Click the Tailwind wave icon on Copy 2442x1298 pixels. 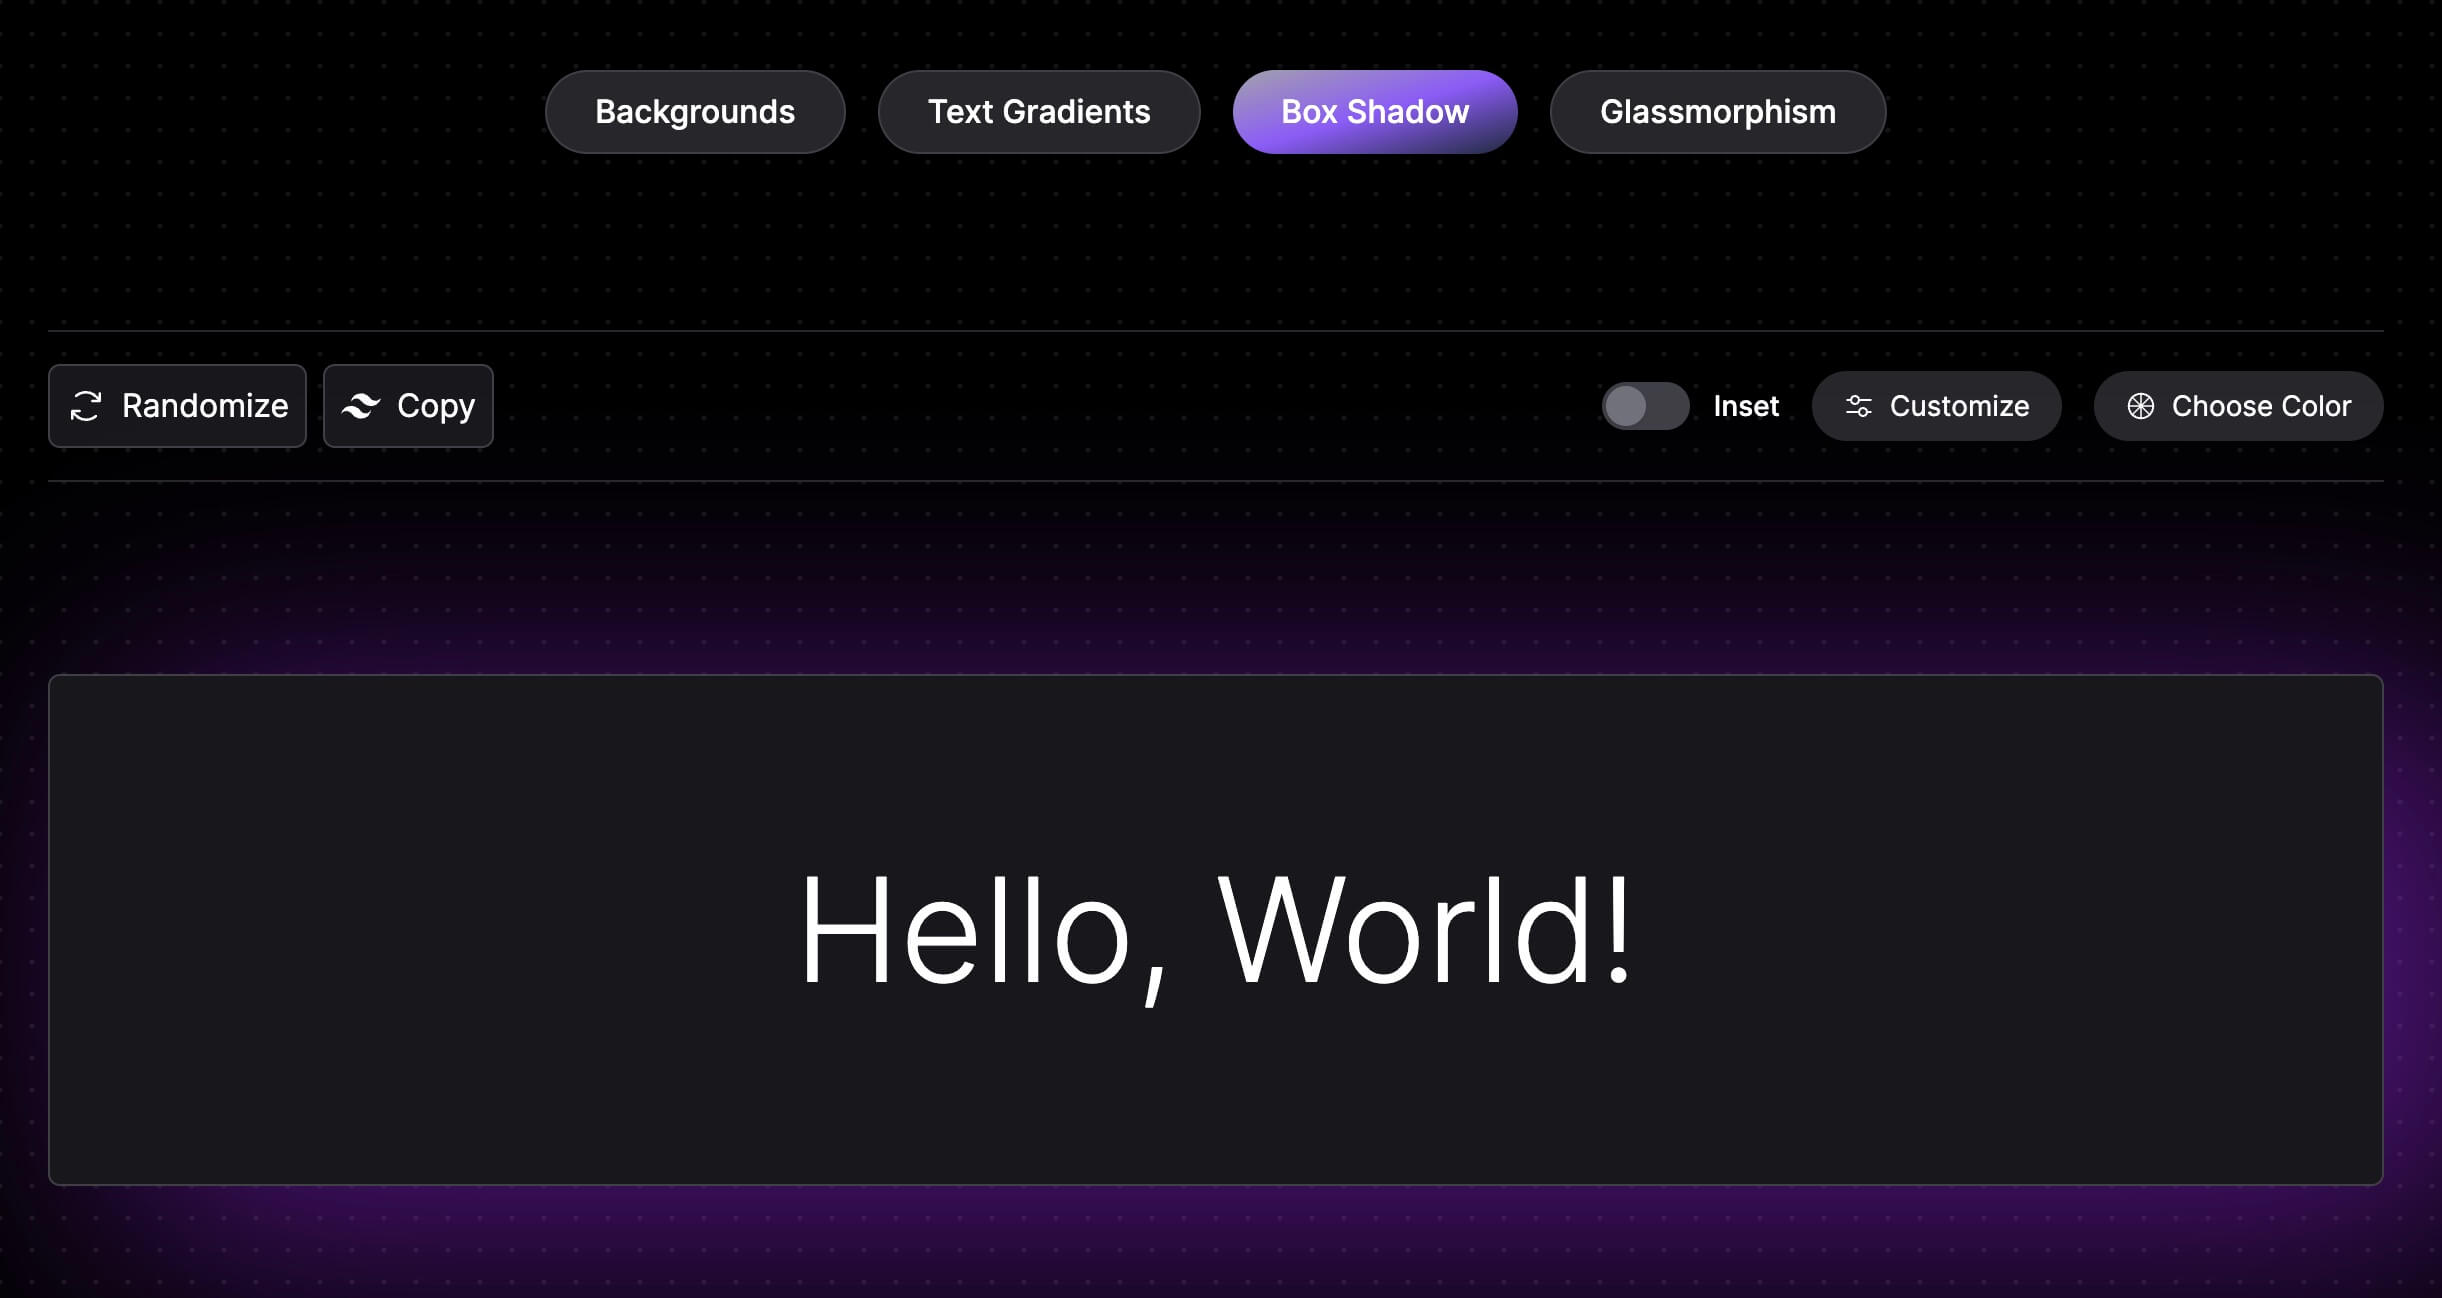tap(361, 406)
